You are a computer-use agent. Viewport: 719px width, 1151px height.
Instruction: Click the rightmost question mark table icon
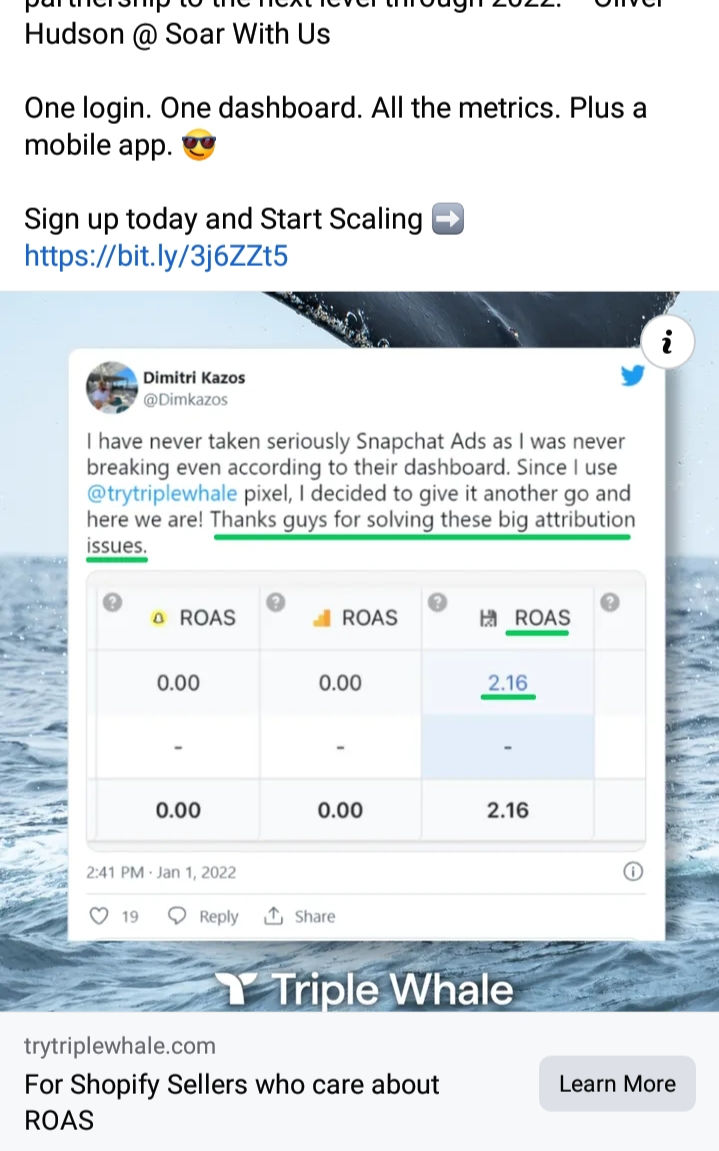click(610, 602)
